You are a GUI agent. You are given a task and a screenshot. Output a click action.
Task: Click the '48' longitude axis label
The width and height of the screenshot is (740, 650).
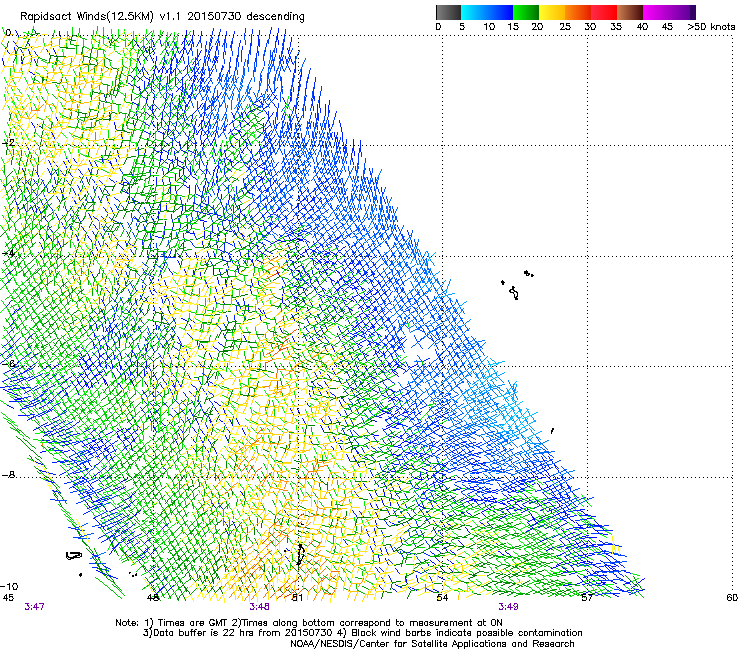[x=152, y=598]
